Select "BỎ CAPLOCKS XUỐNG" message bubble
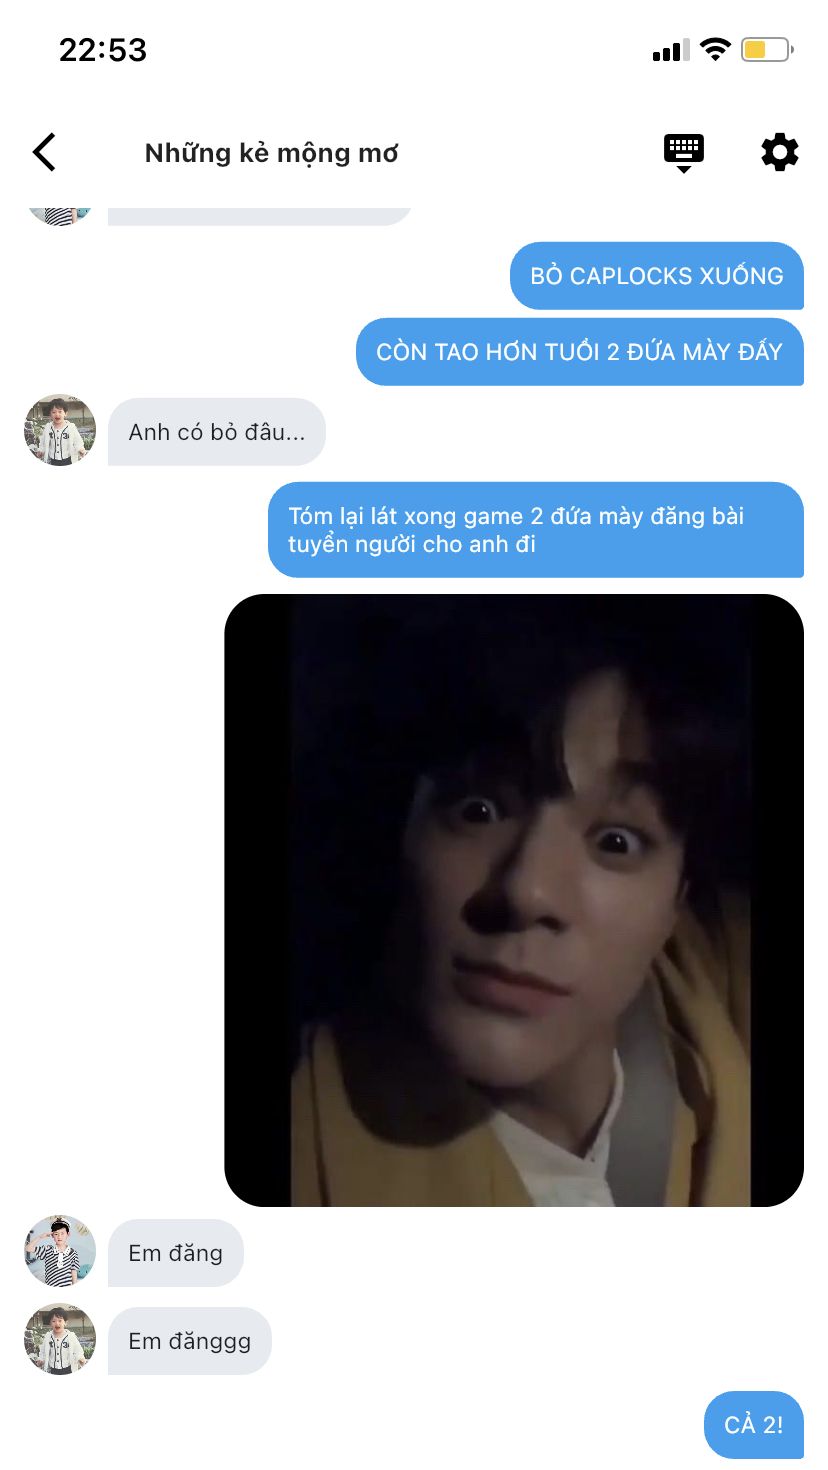Screen dimensions: 828x1470 click(x=657, y=276)
